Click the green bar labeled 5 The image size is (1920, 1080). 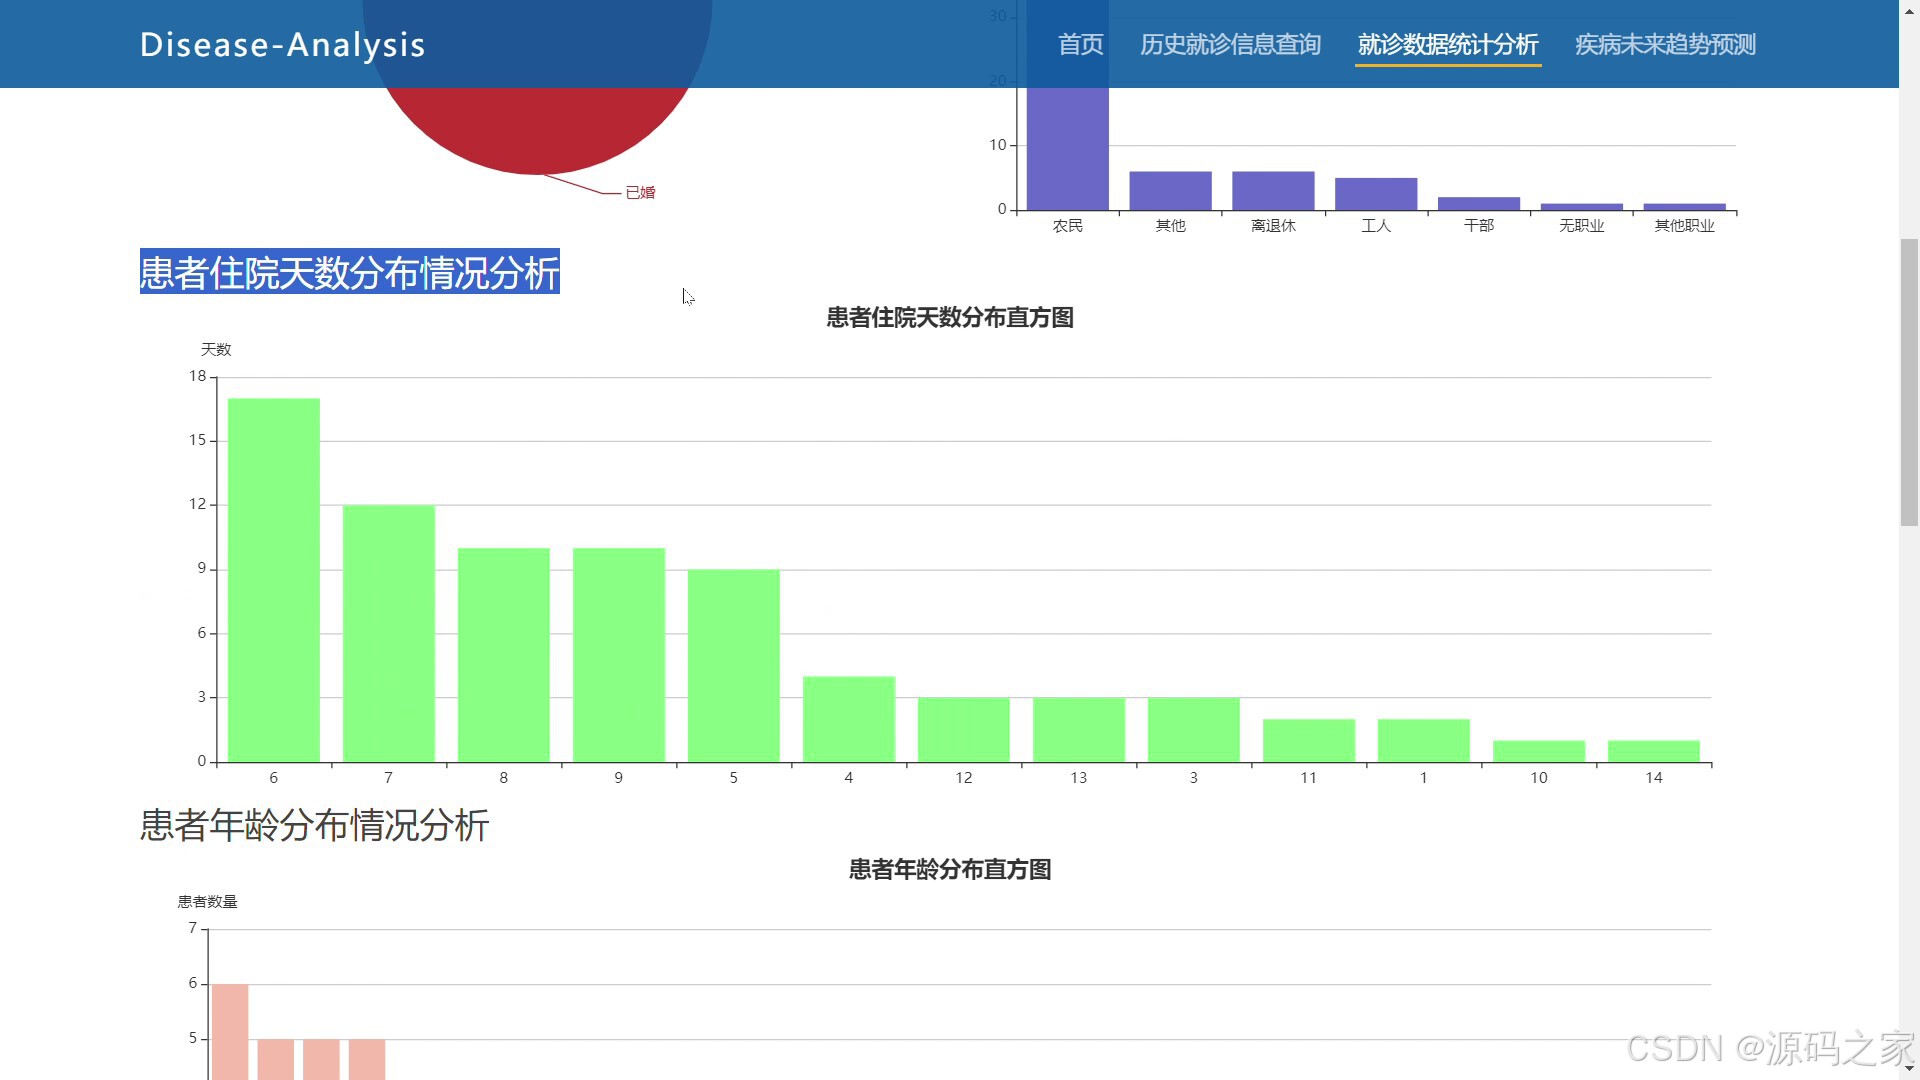coord(734,665)
